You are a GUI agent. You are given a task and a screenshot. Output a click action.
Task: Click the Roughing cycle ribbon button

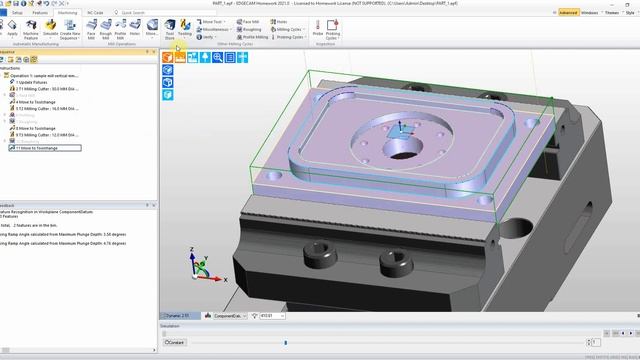tap(249, 29)
